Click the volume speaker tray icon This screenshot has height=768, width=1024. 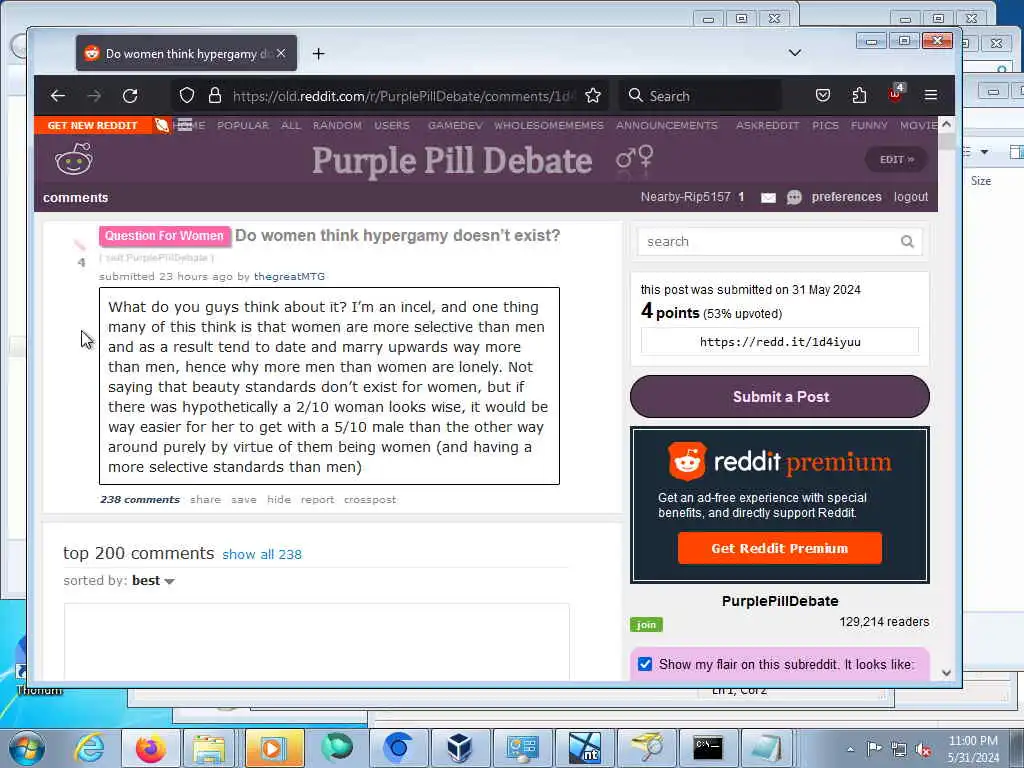[x=923, y=750]
